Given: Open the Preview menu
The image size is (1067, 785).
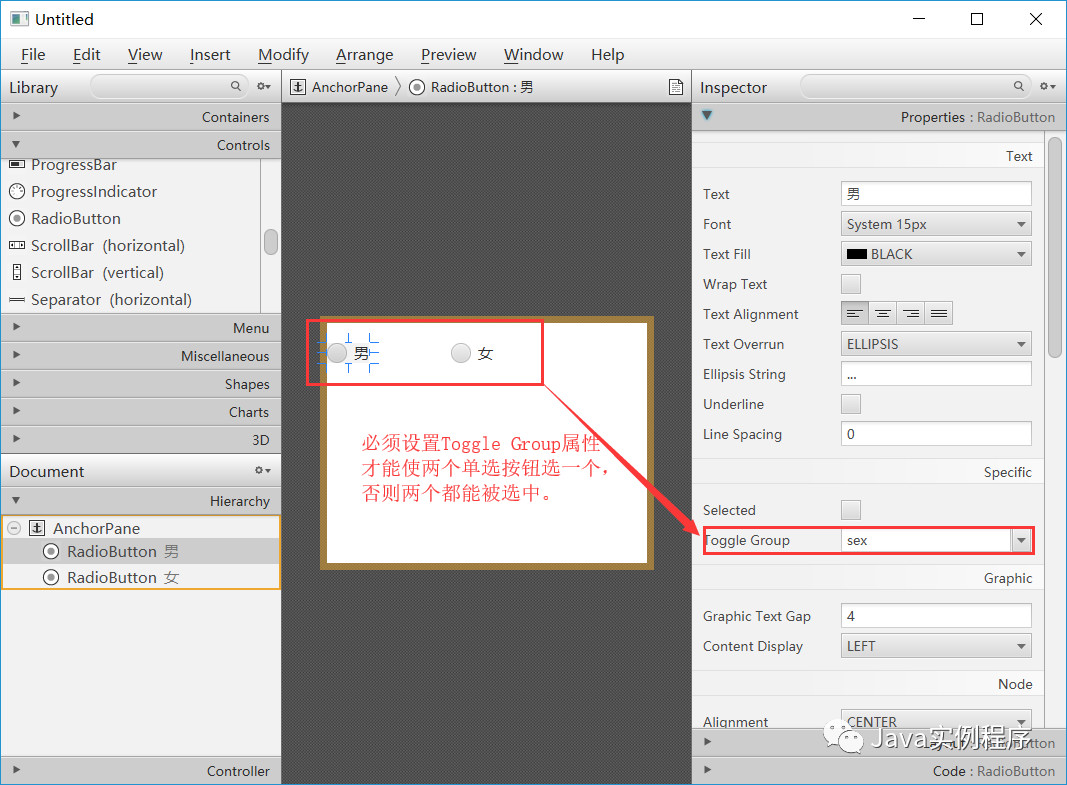Looking at the screenshot, I should 448,54.
